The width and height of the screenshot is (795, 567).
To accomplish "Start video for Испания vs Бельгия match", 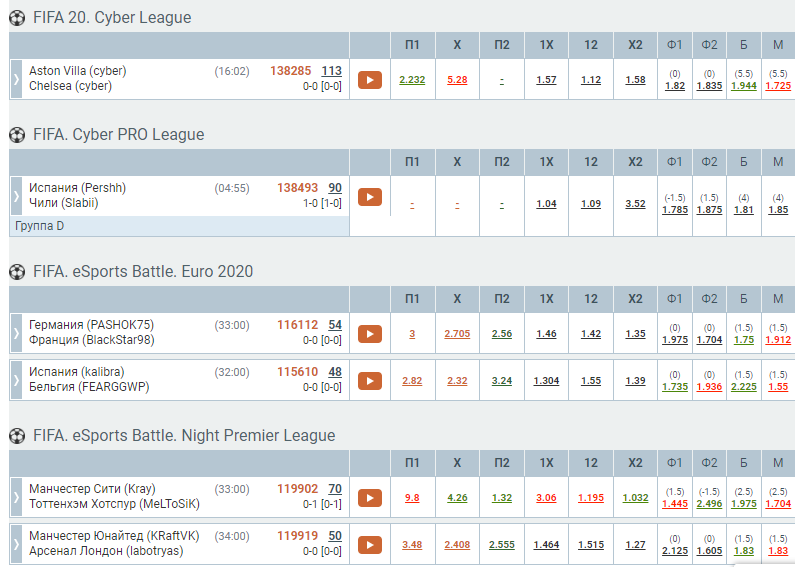I will click(370, 381).
